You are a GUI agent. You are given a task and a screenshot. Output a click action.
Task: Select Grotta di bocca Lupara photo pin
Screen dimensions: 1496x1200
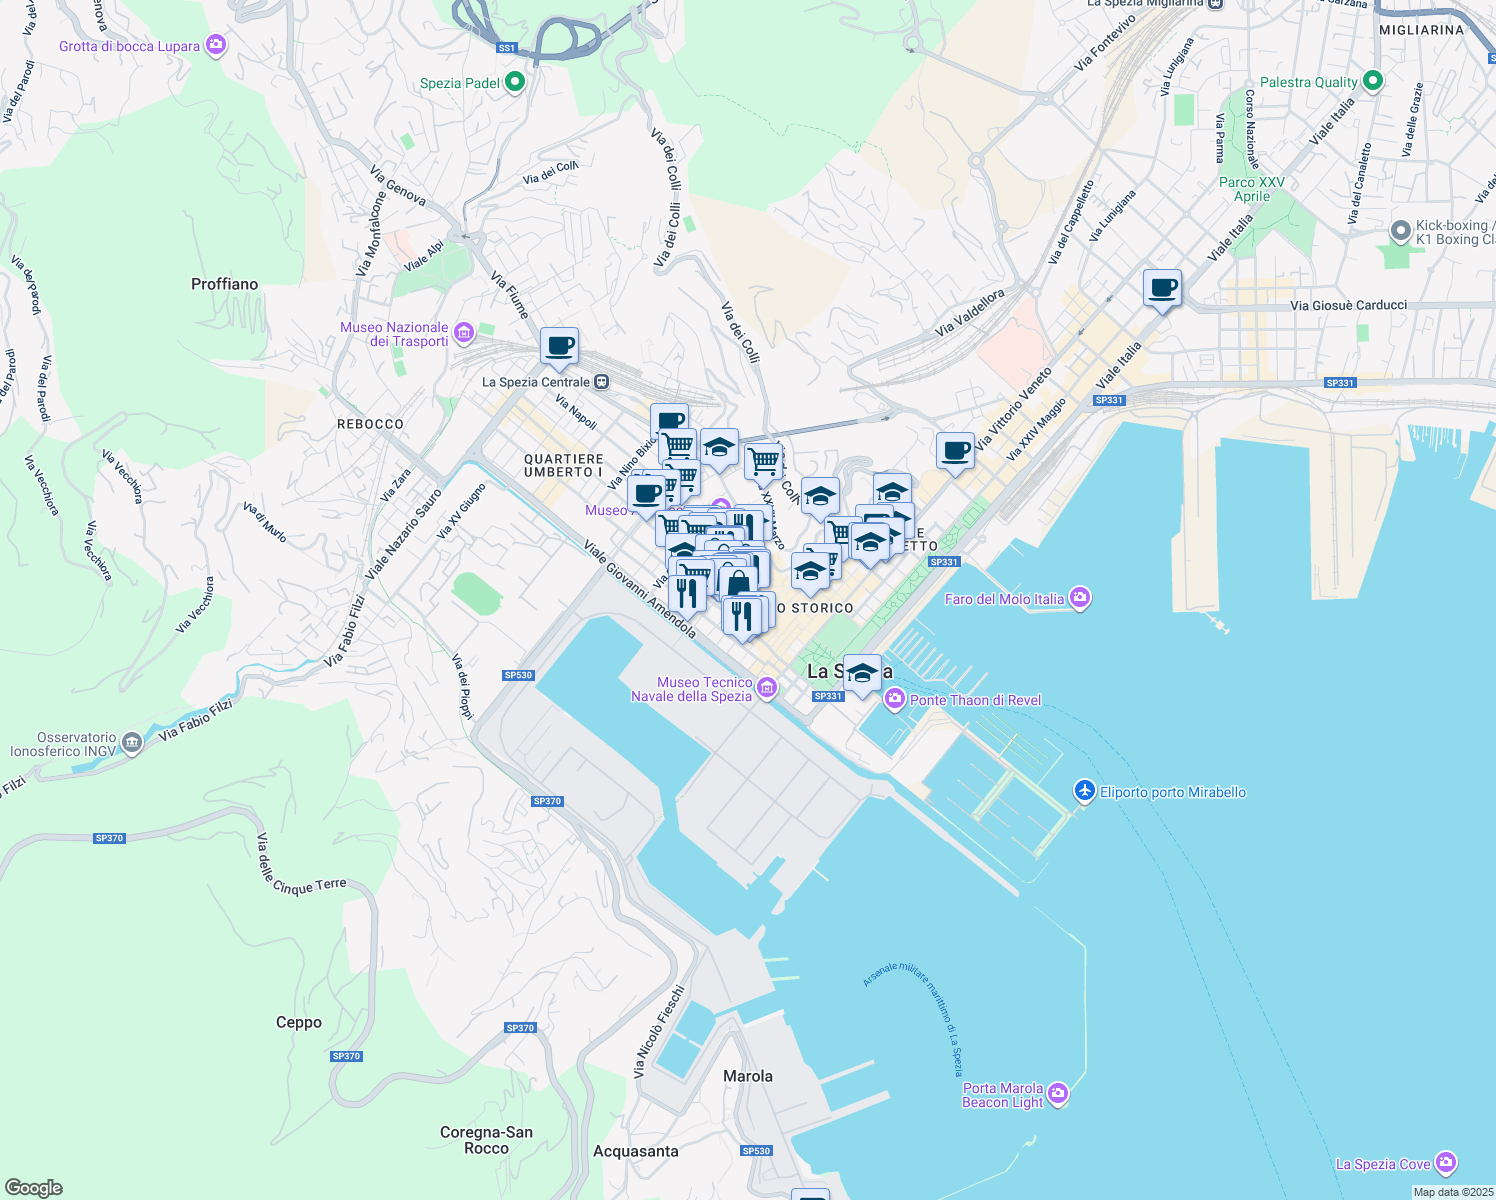215,45
